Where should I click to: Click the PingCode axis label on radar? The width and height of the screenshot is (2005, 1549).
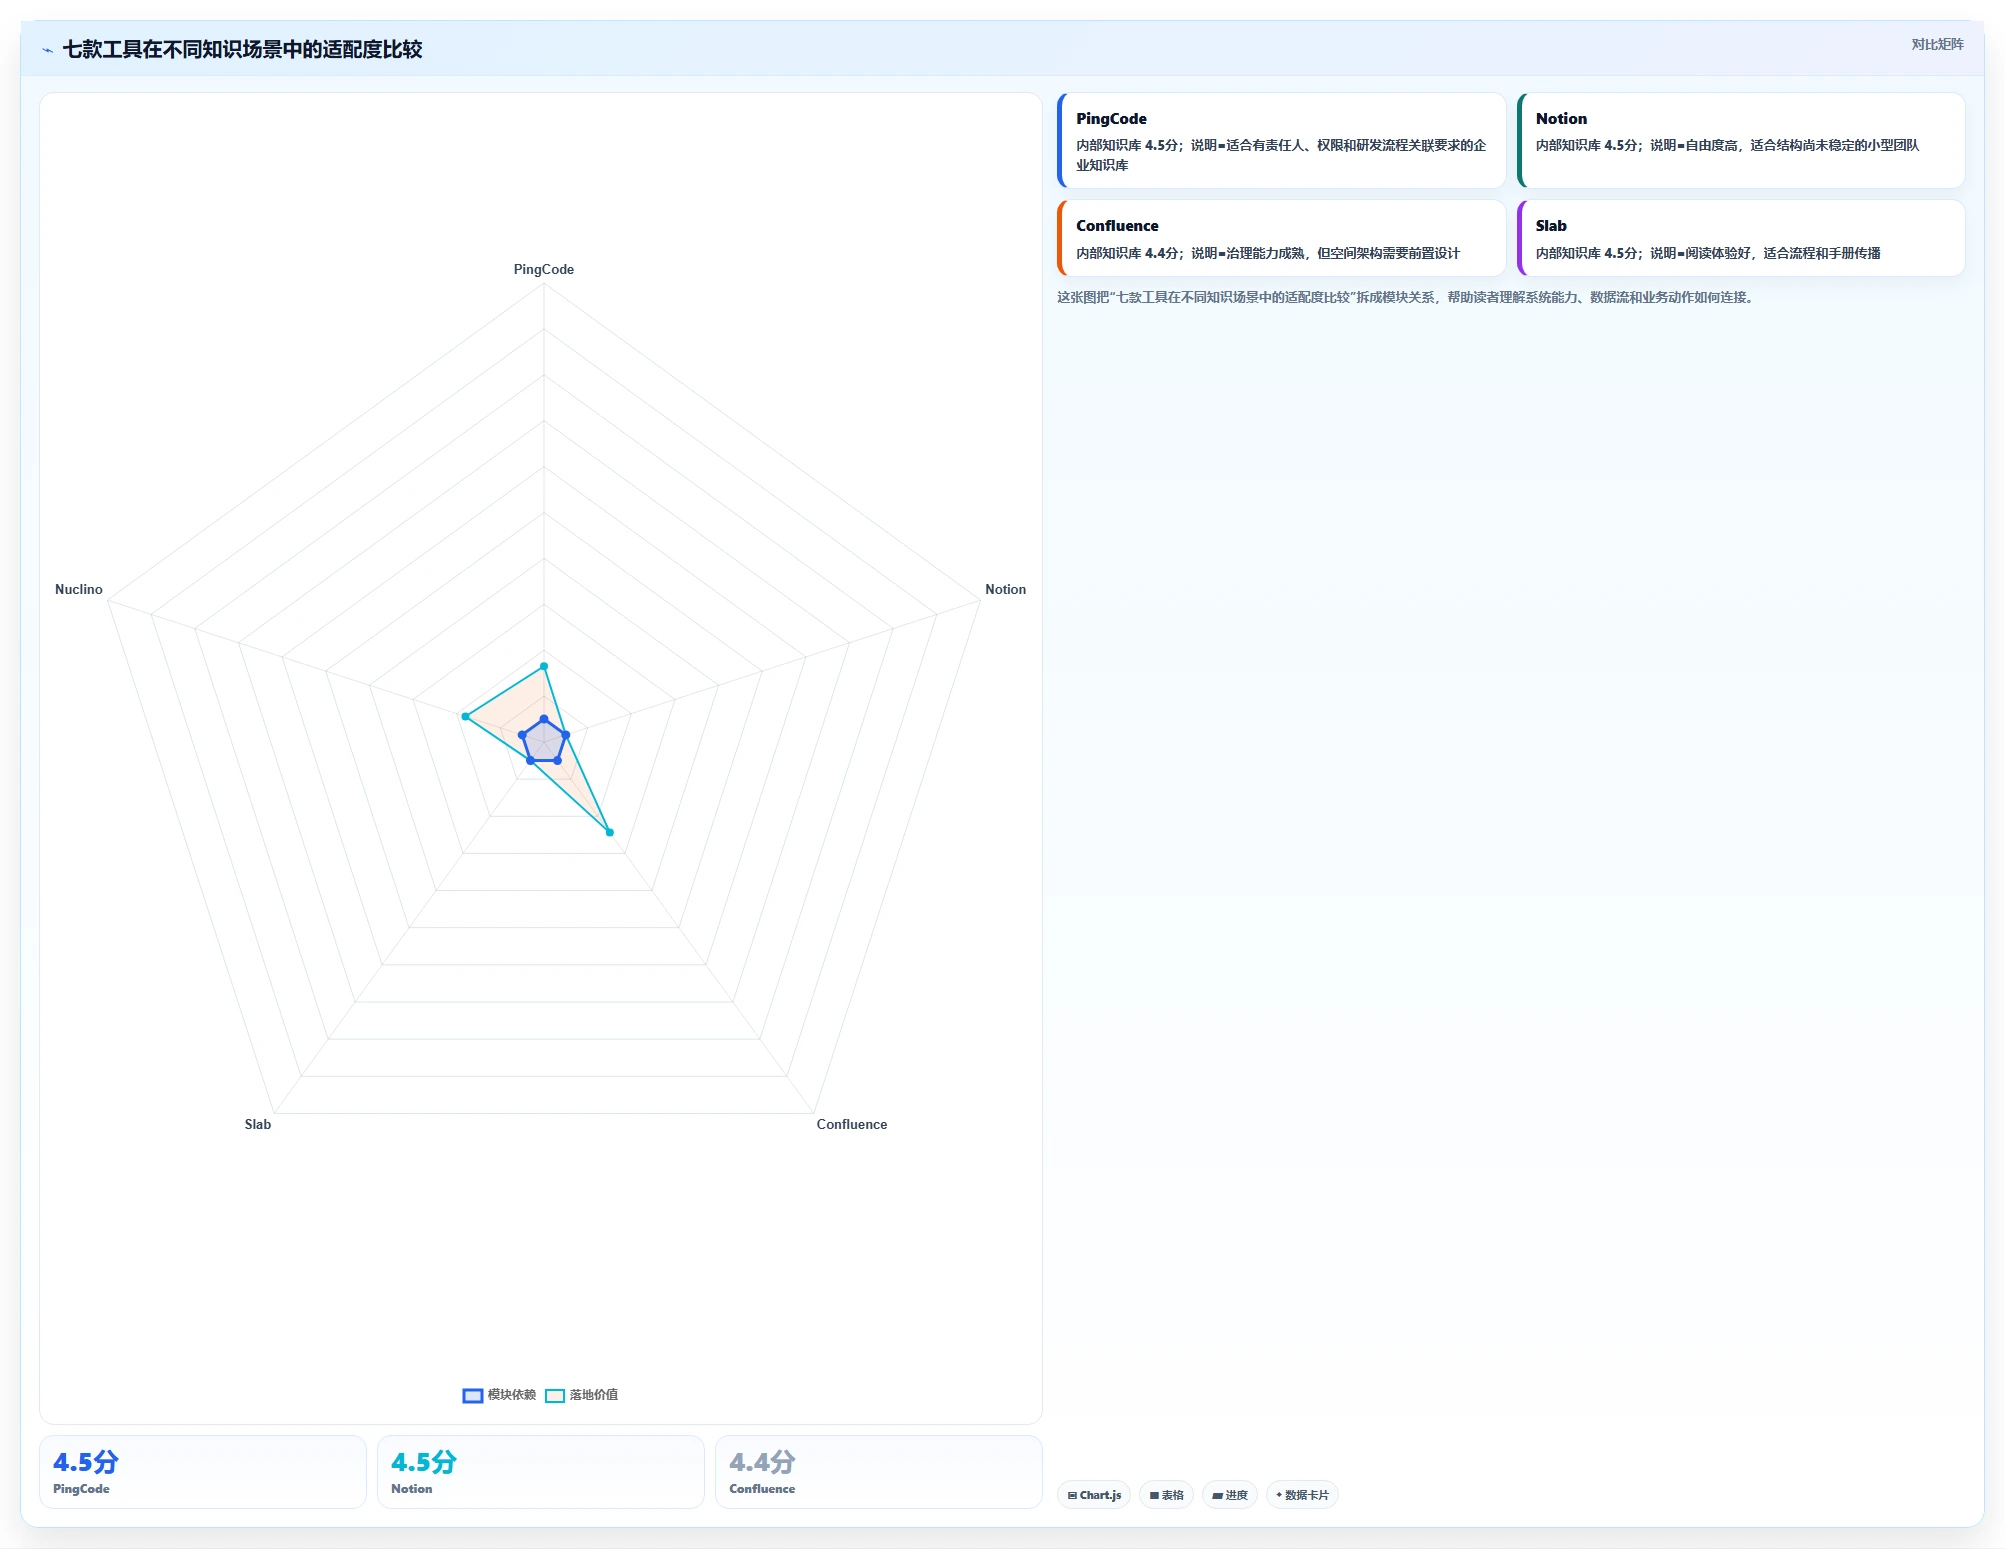(544, 269)
